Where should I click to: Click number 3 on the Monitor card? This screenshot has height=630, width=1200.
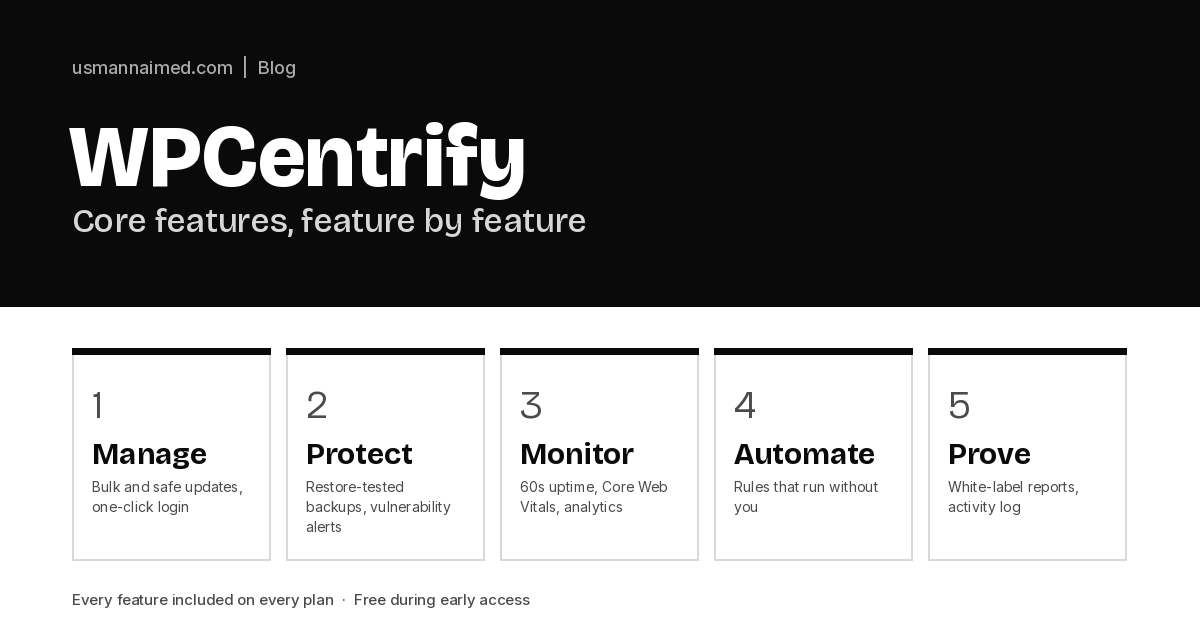click(531, 406)
